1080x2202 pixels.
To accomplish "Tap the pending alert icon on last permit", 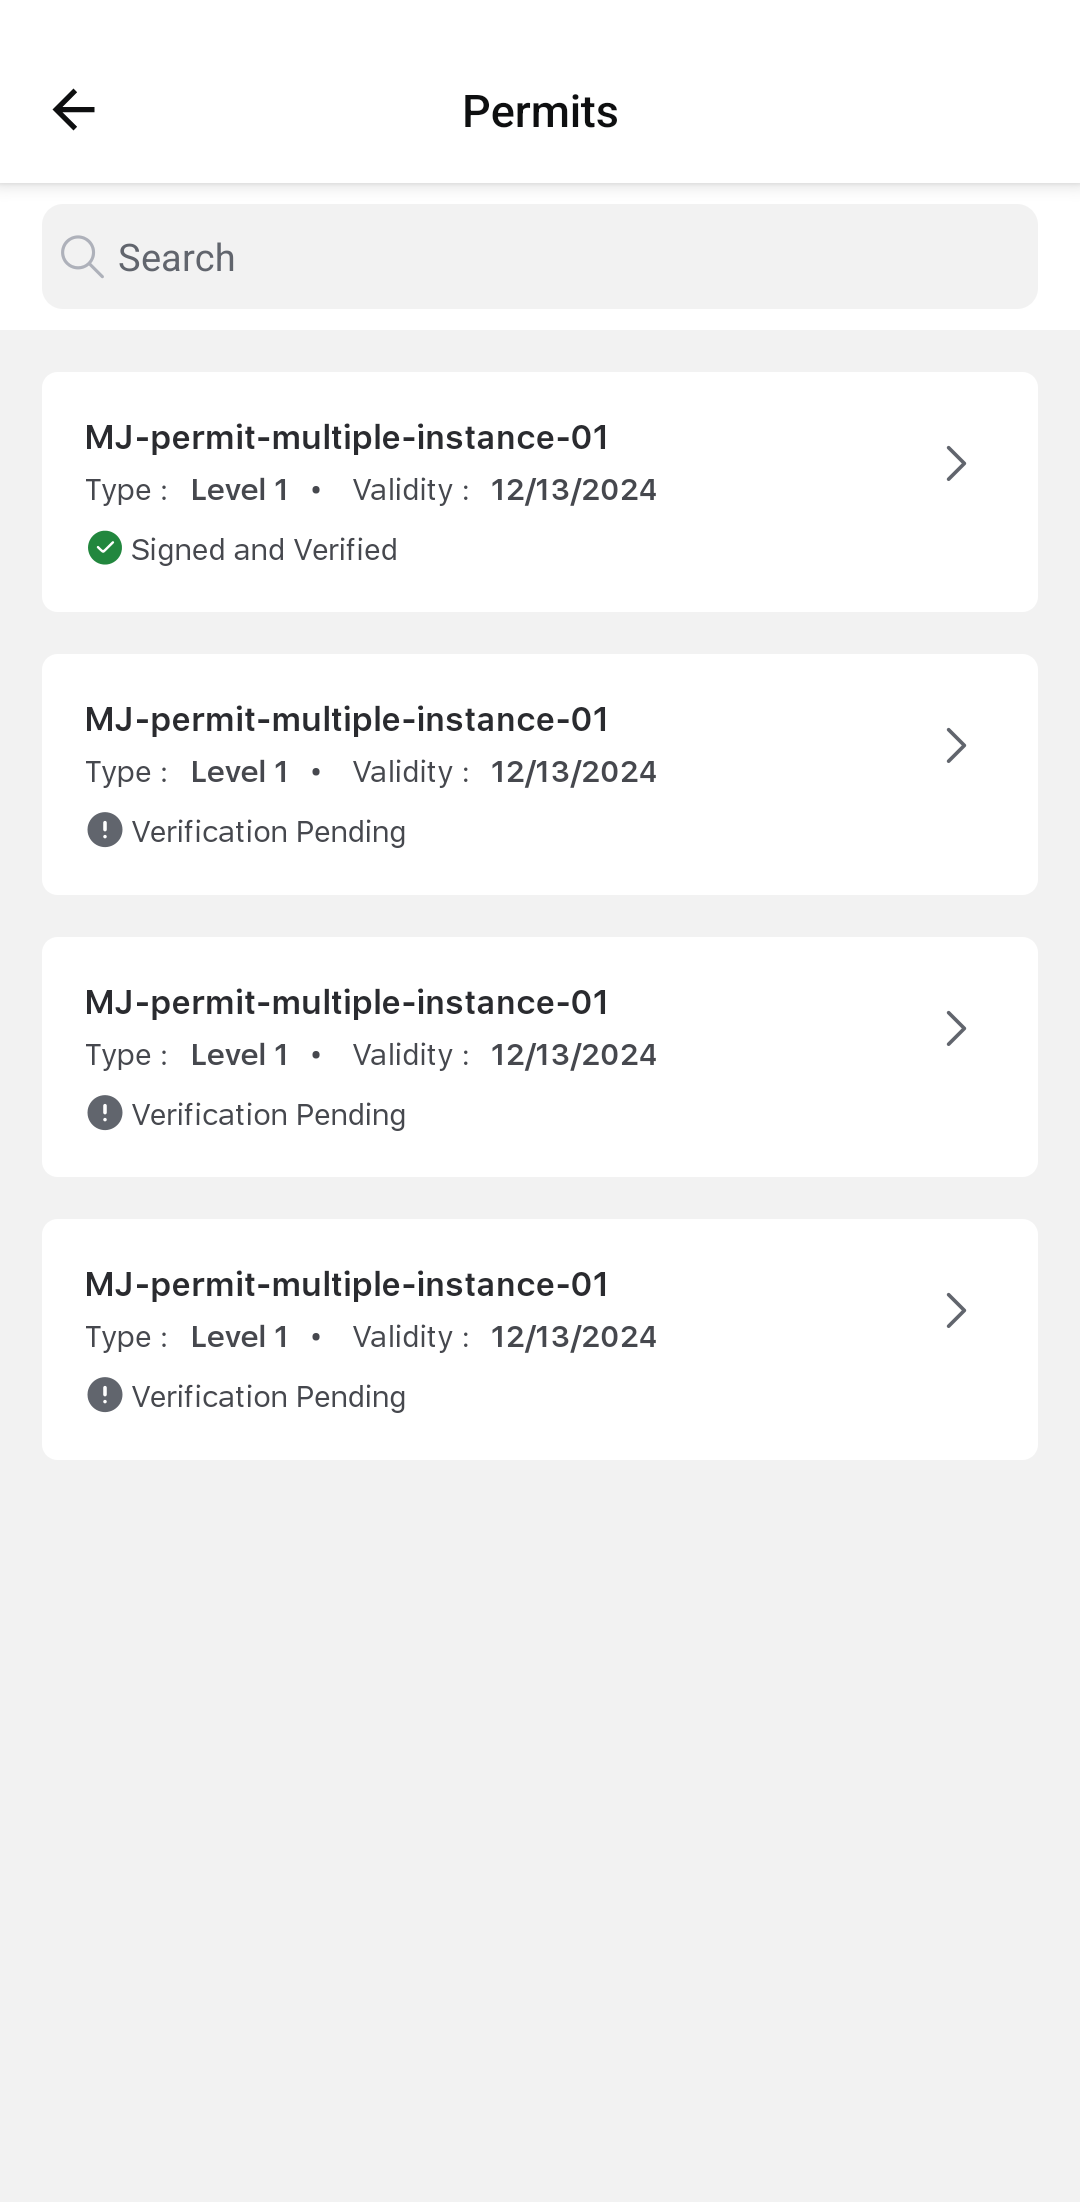I will point(105,1395).
